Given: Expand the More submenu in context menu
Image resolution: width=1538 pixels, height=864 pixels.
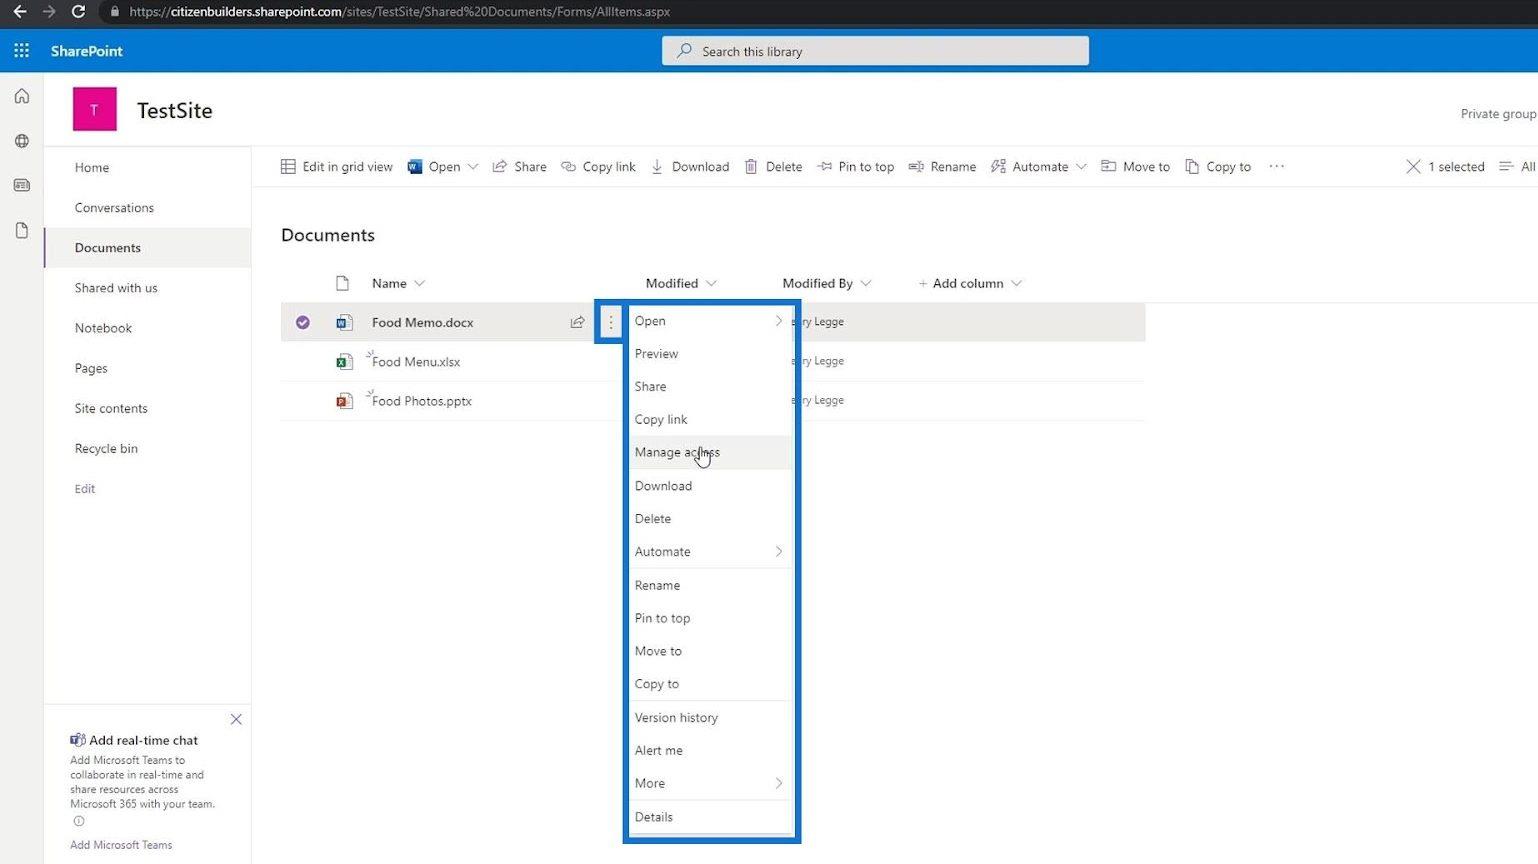Looking at the screenshot, I should 779,783.
